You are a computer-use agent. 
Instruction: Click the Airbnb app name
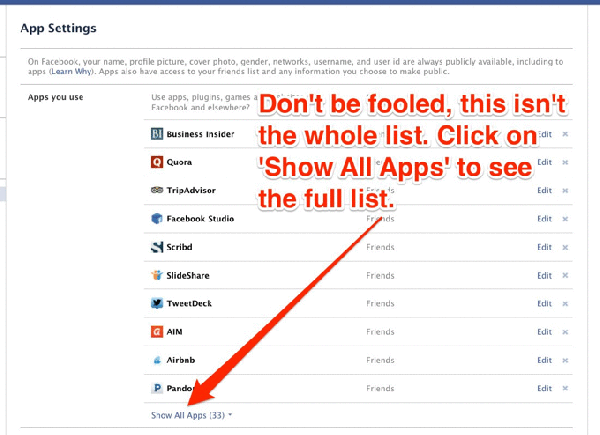181,360
